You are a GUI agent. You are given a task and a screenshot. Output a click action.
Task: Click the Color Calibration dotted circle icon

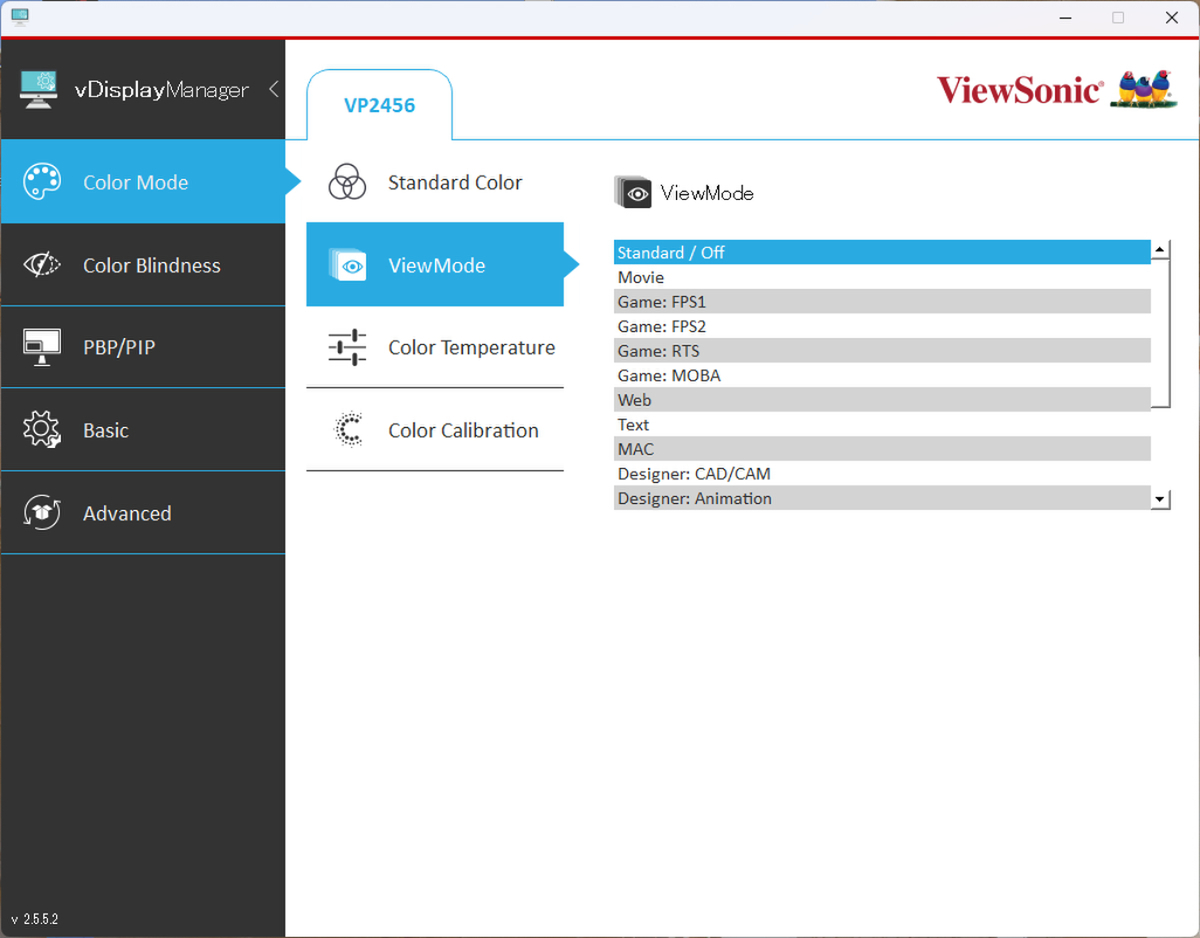coord(347,430)
